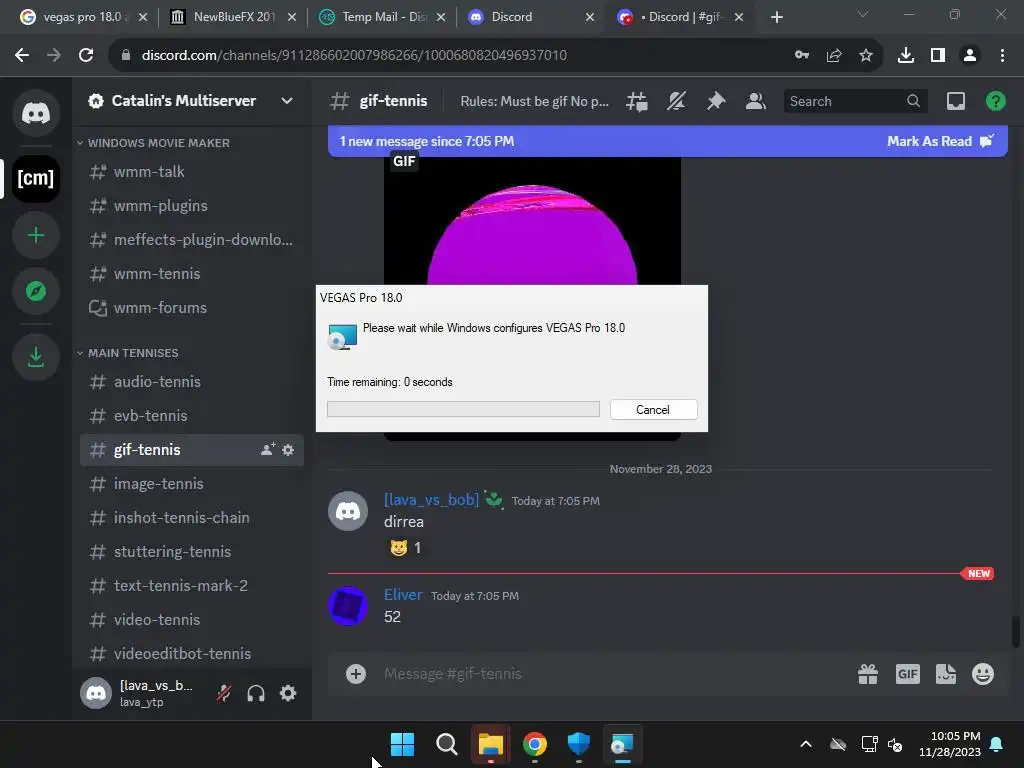The height and width of the screenshot is (768, 1024).
Task: Open the wmm-talk channel
Action: [191, 172]
